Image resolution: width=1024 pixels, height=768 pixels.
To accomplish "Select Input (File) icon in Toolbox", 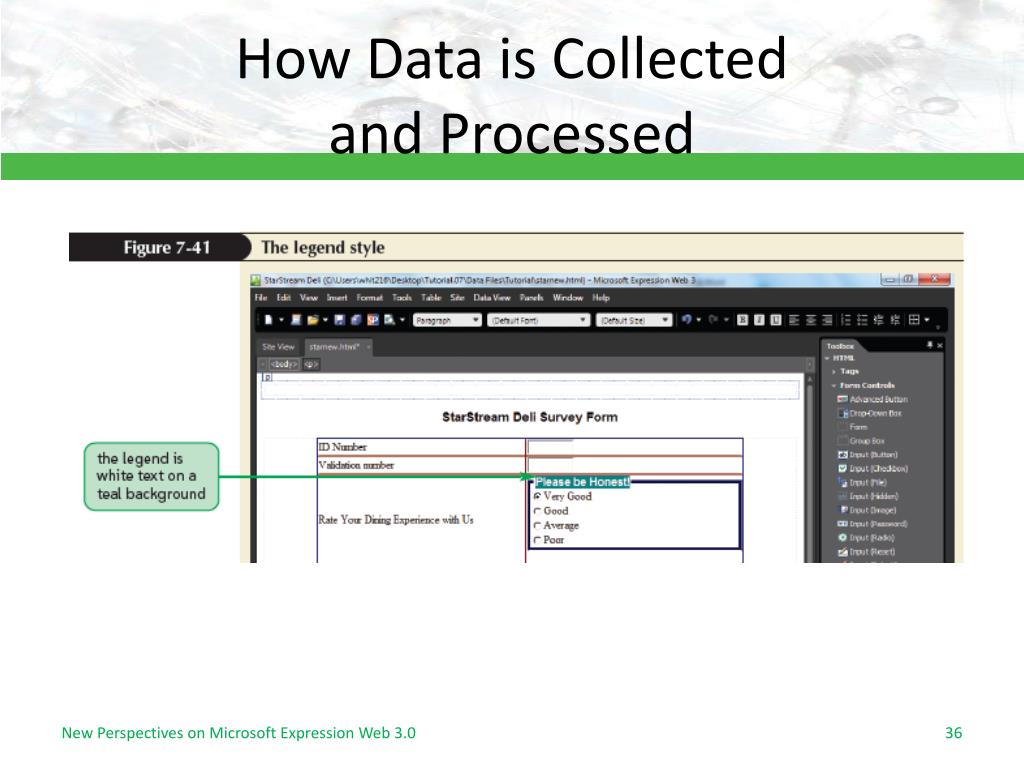I will [x=842, y=482].
